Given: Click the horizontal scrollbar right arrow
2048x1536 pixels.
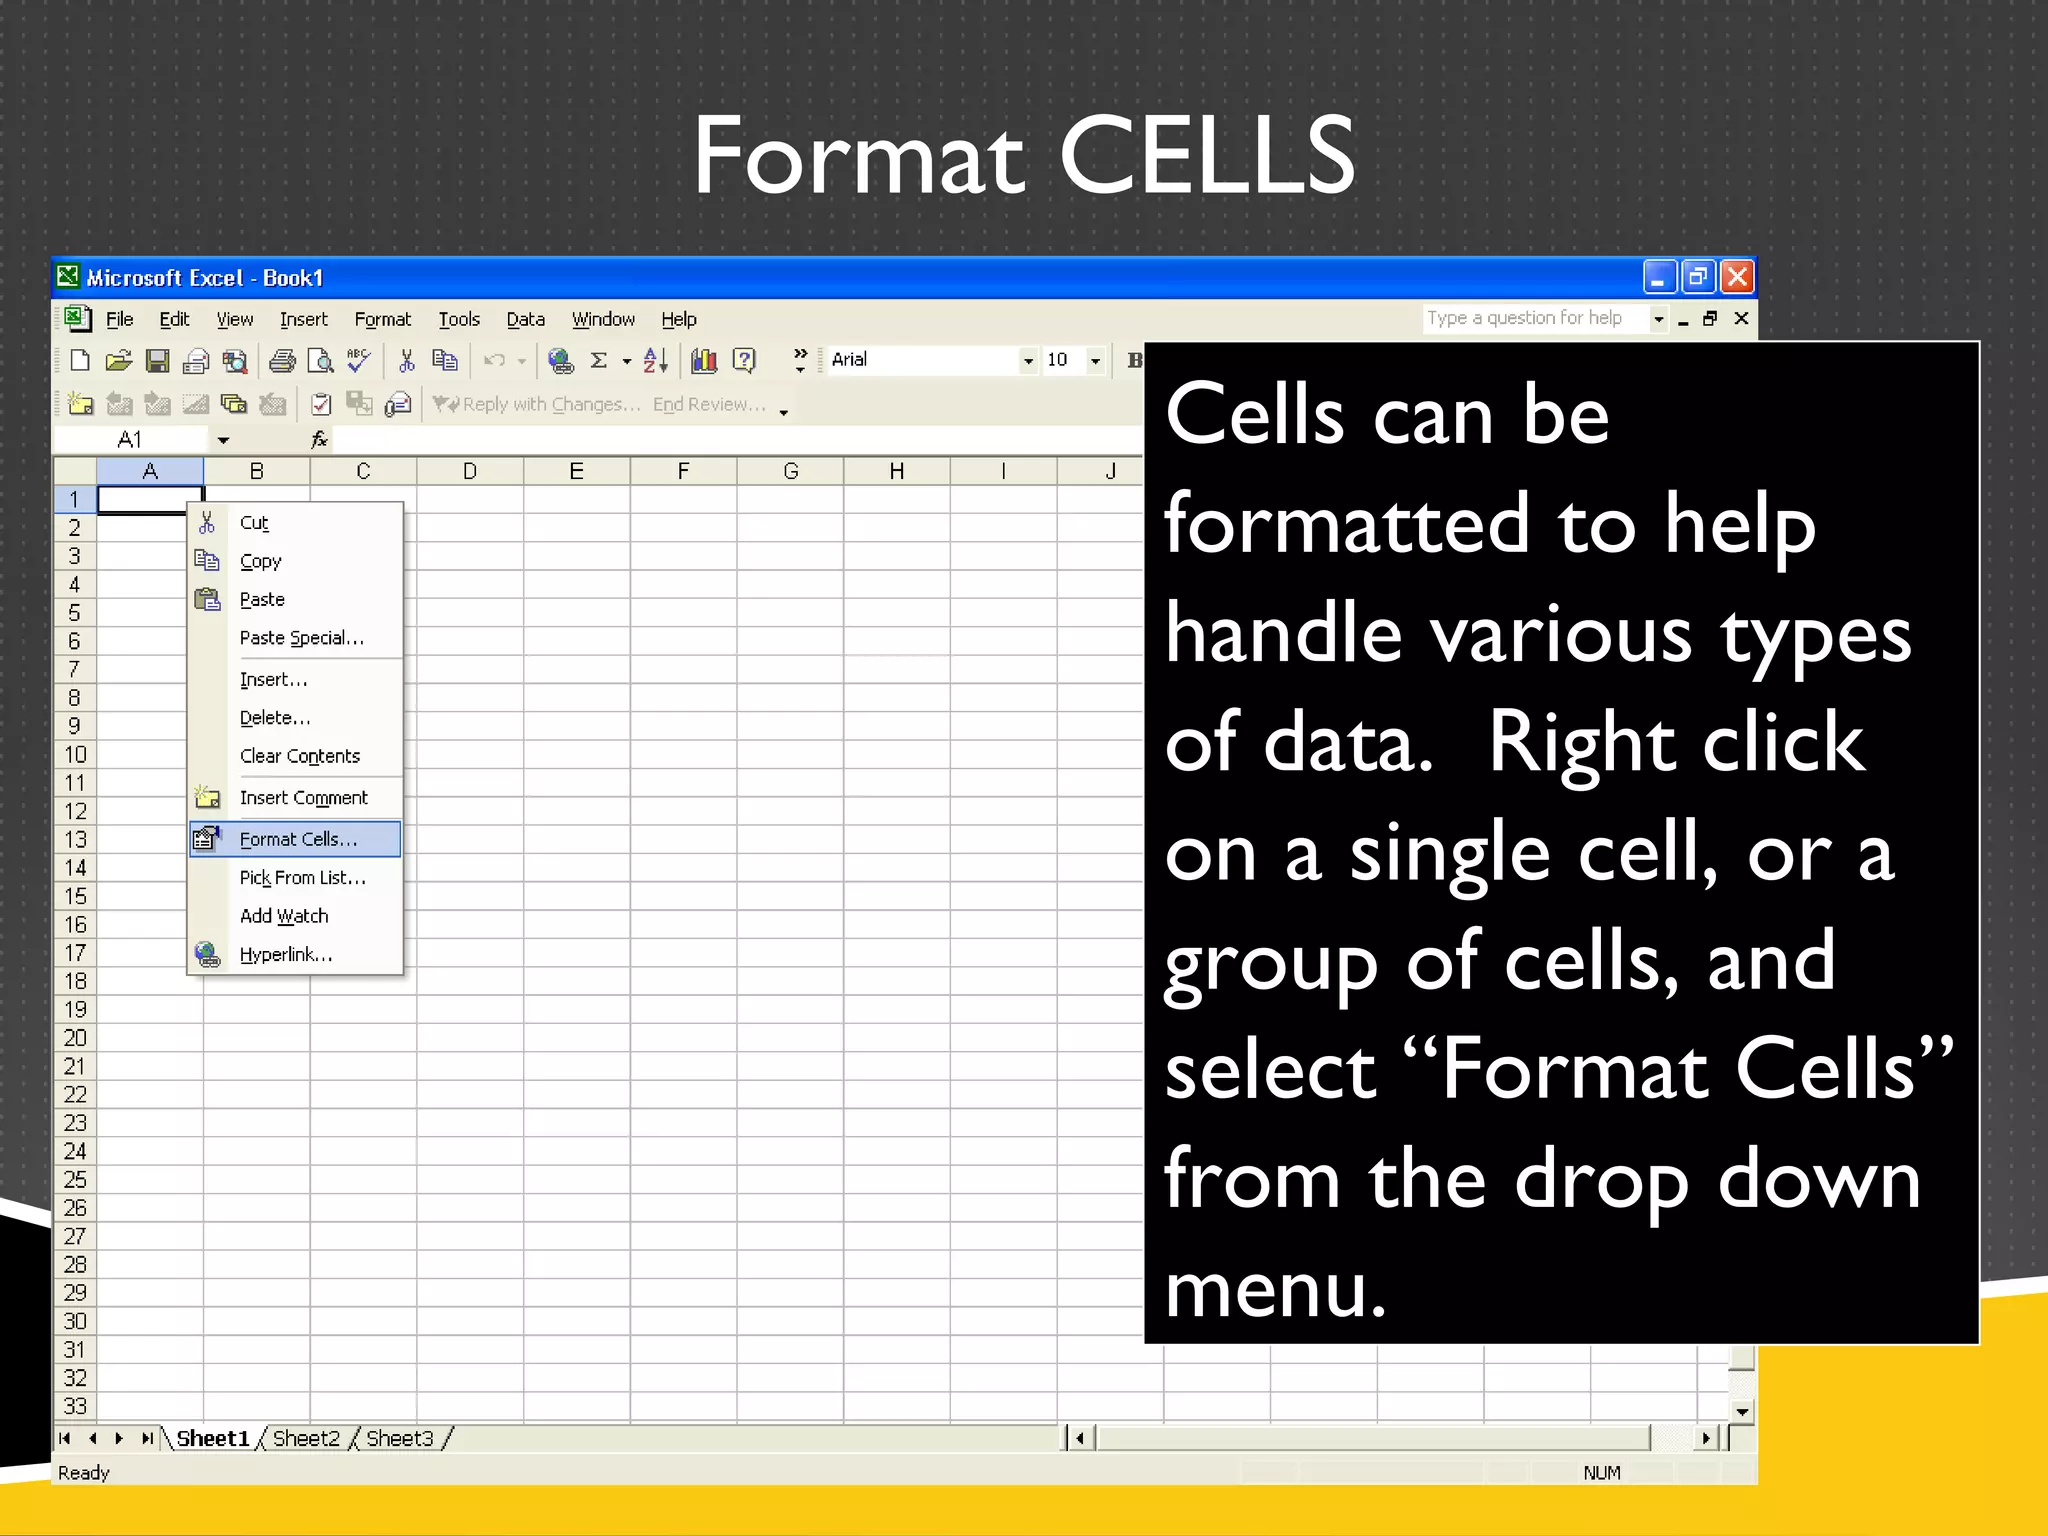Looking at the screenshot, I should (x=1706, y=1439).
